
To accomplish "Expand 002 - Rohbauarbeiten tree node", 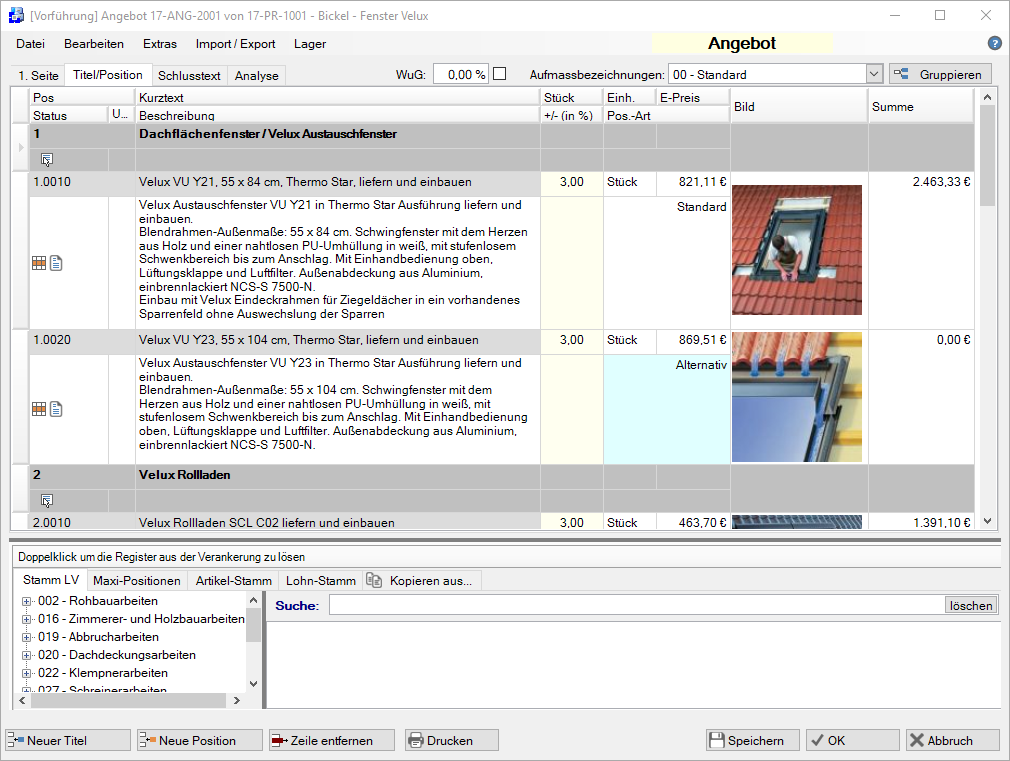I will click(26, 601).
